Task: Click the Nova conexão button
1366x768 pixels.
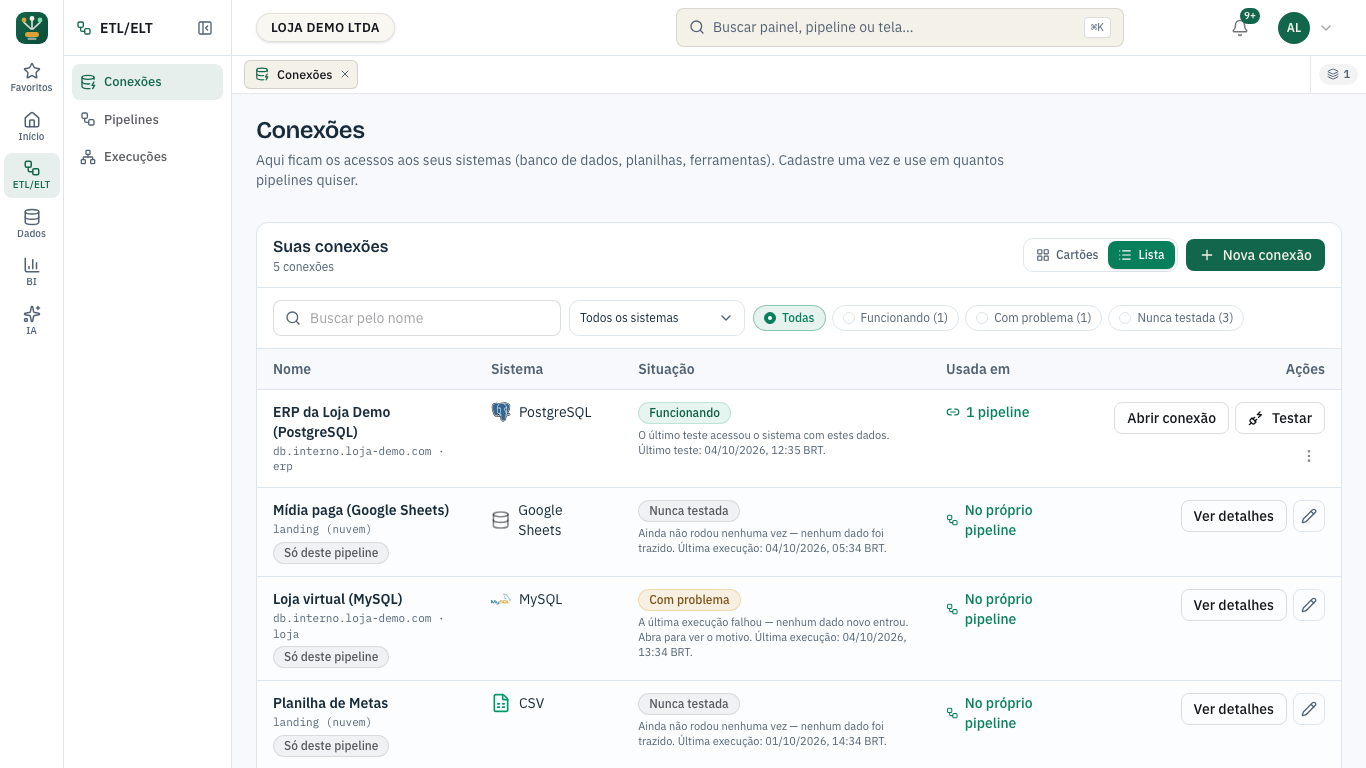Action: tap(1255, 255)
